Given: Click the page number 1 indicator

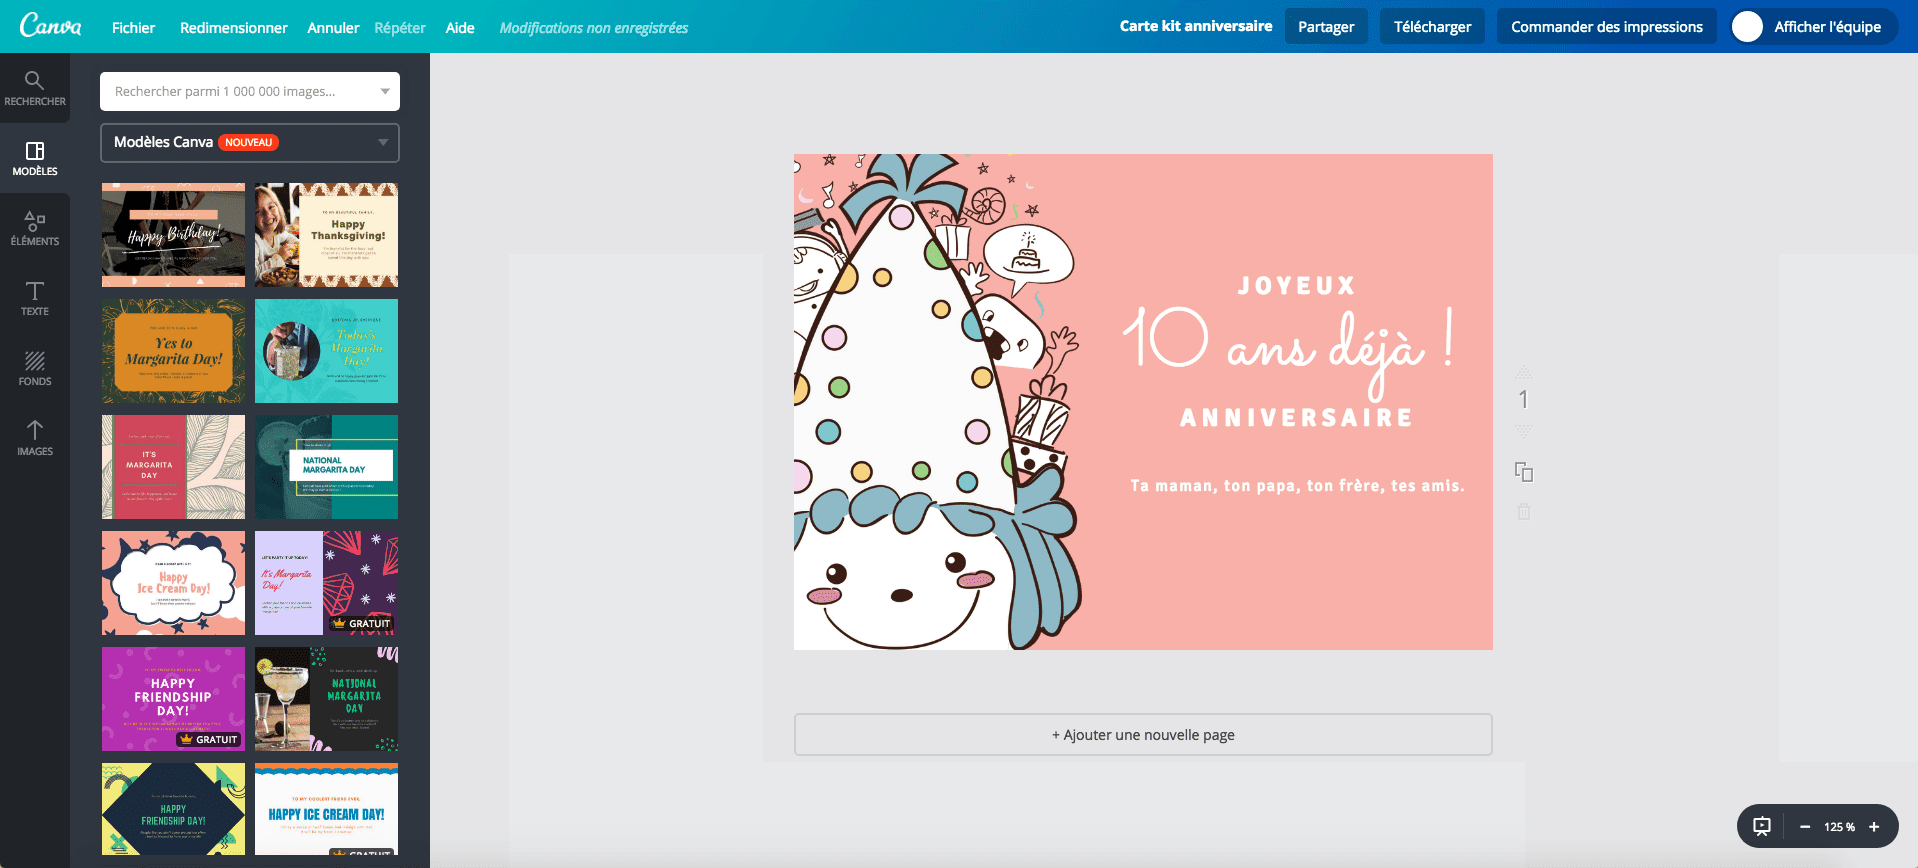Looking at the screenshot, I should 1523,400.
